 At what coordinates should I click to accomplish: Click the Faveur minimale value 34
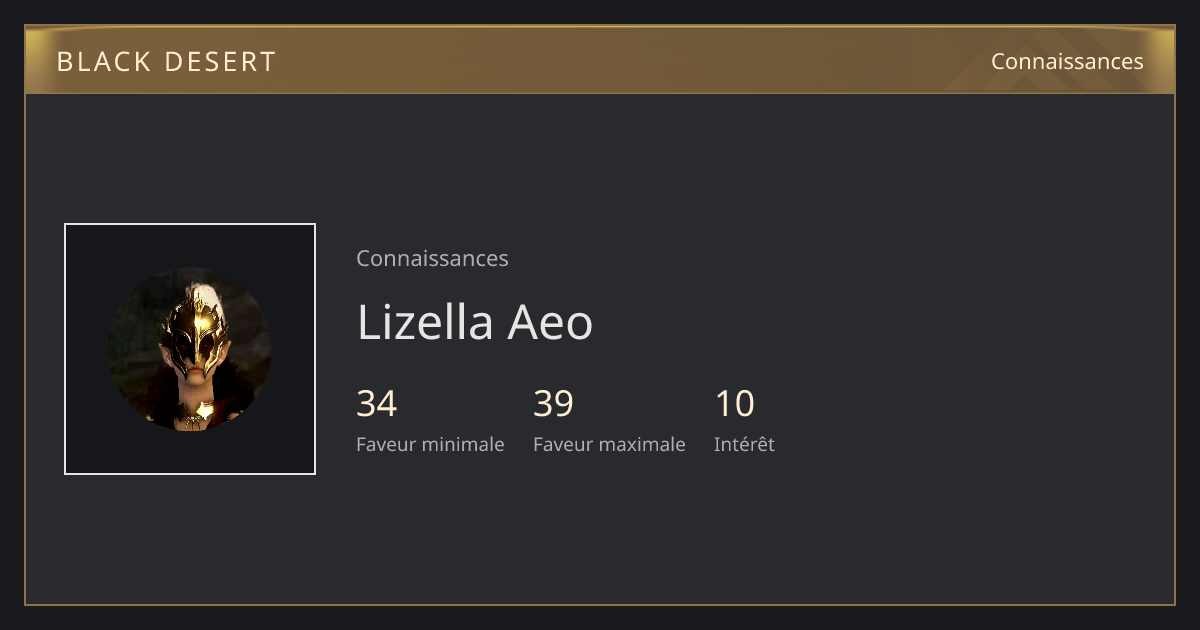377,404
